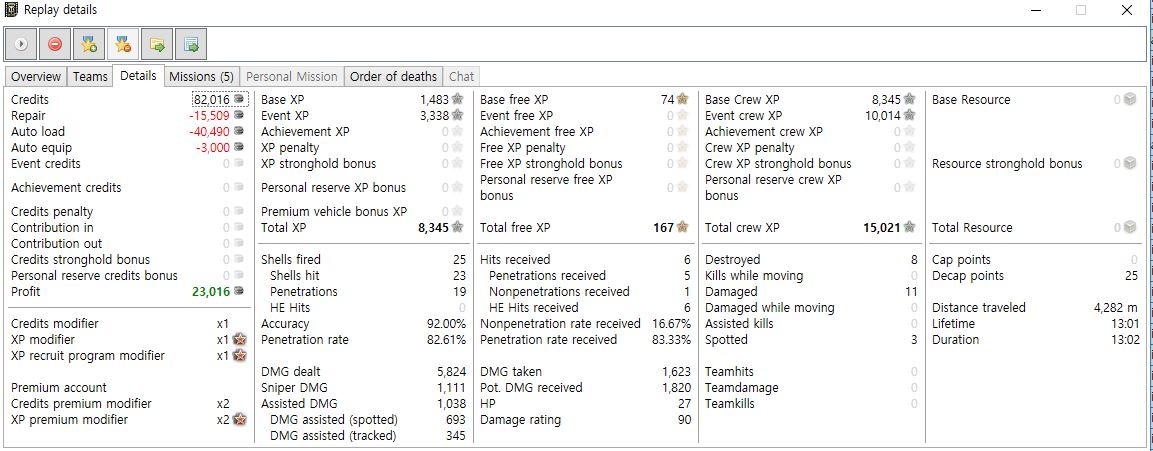1153x451 pixels.
Task: Open the Missions (5) tab
Action: [x=201, y=76]
